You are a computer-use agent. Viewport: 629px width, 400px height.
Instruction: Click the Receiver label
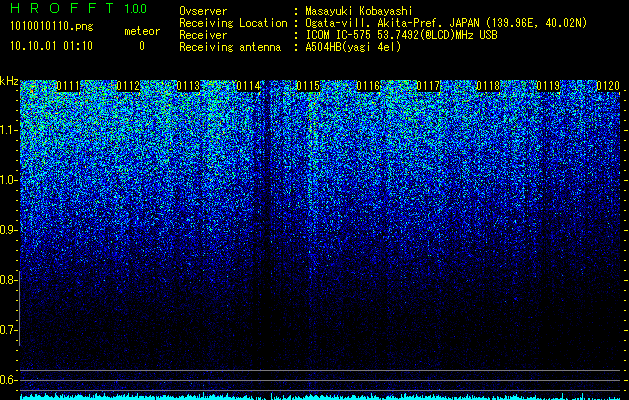coord(203,35)
